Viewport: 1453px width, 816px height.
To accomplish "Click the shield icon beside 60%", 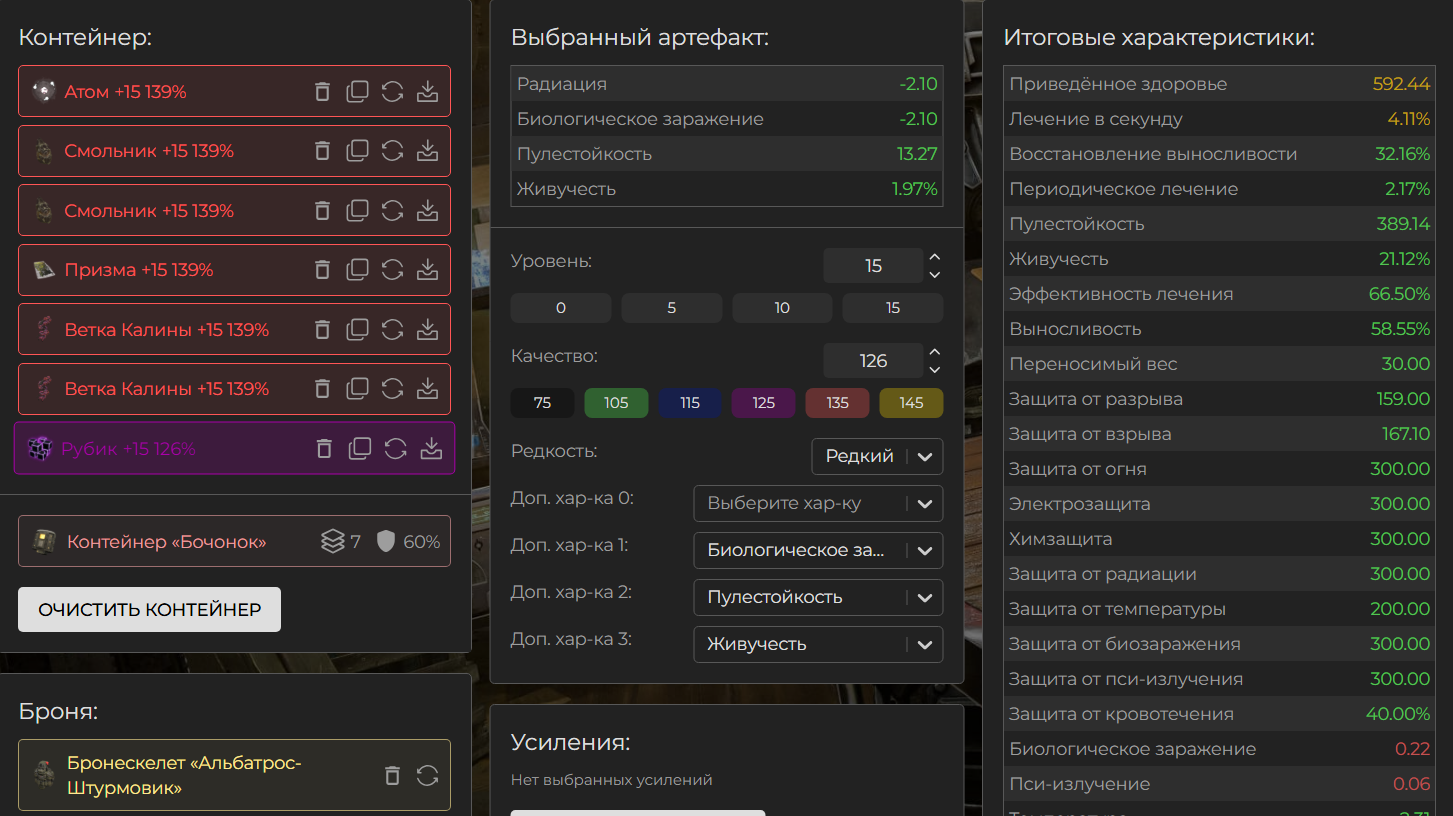I will (x=386, y=542).
